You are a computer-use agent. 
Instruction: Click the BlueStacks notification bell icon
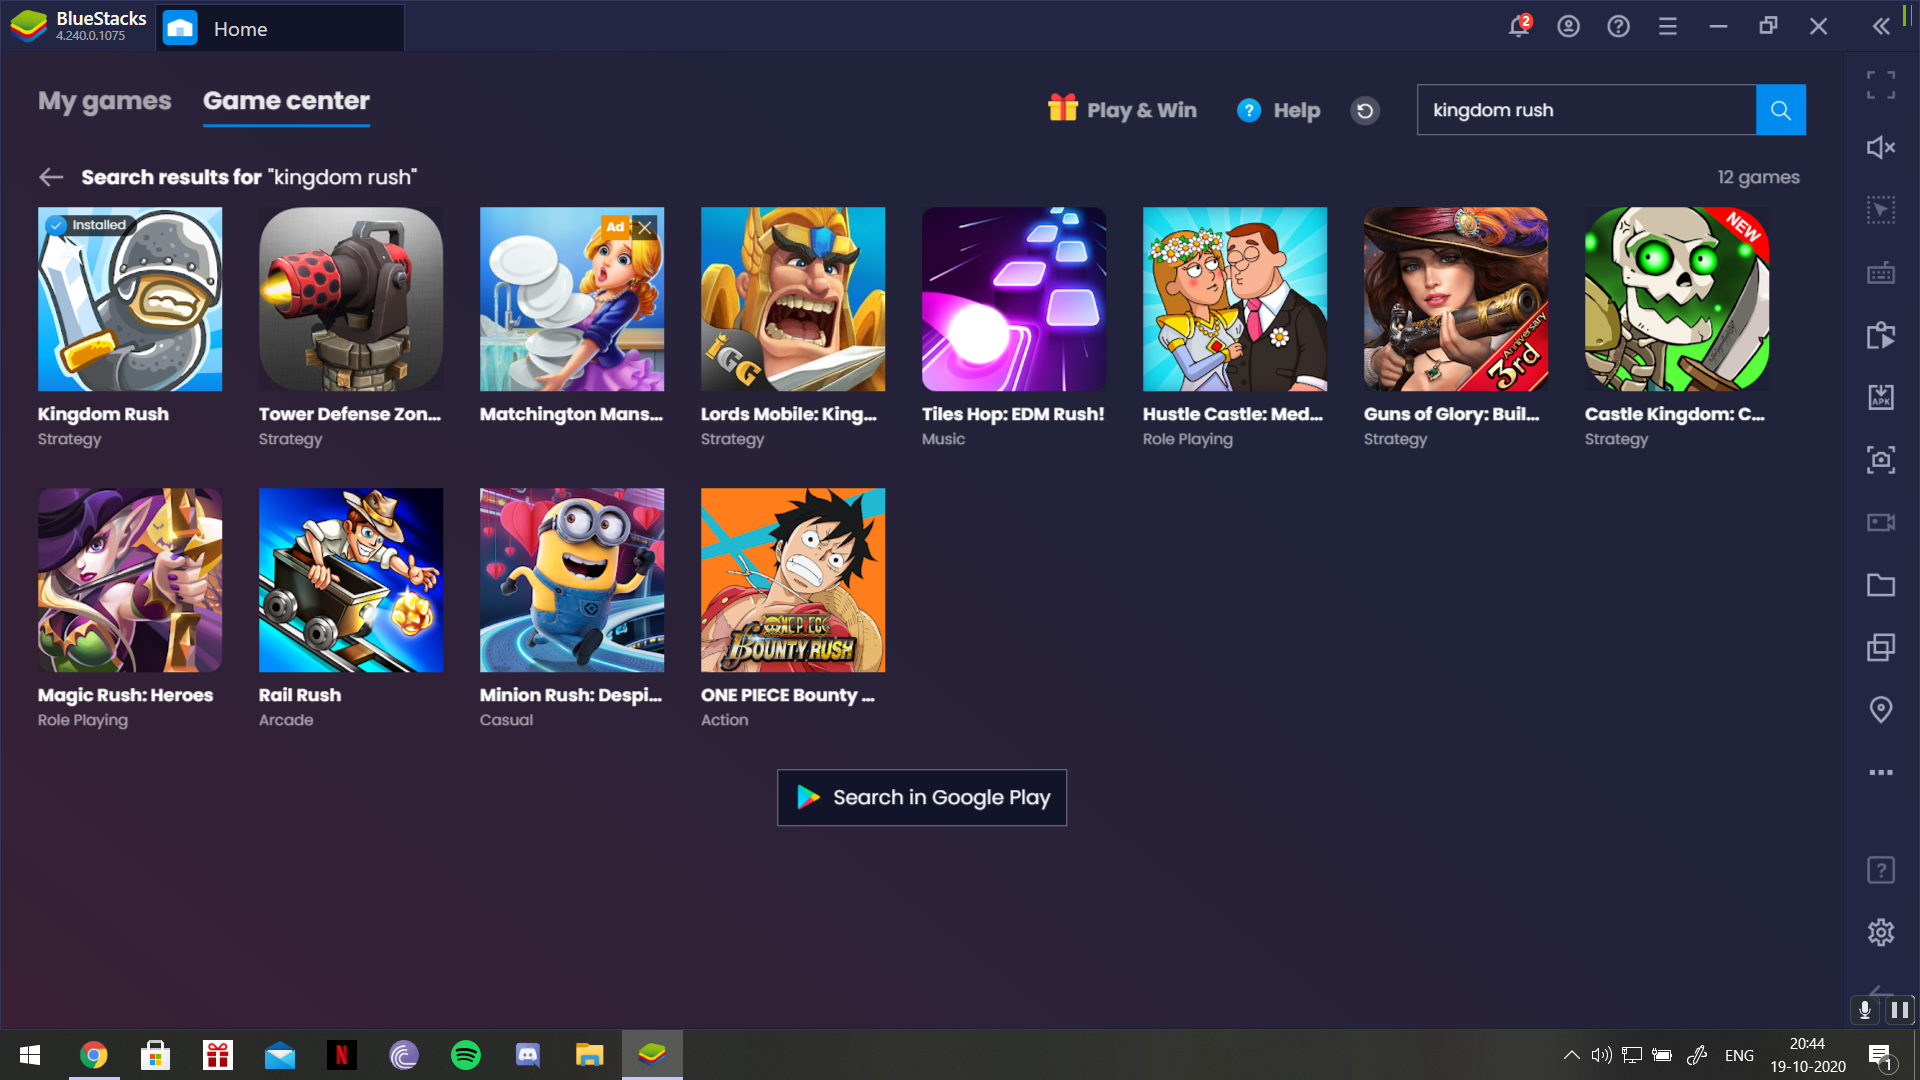(1520, 26)
